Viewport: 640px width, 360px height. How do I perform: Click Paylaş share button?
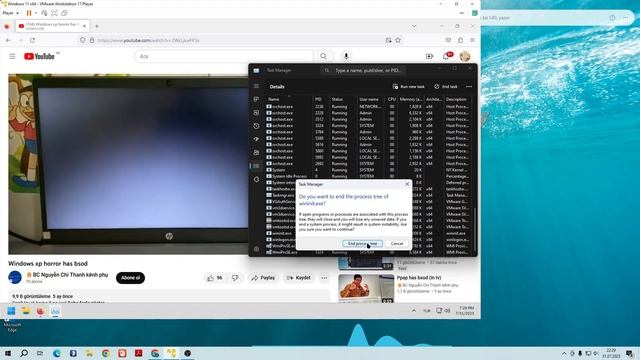pos(263,278)
